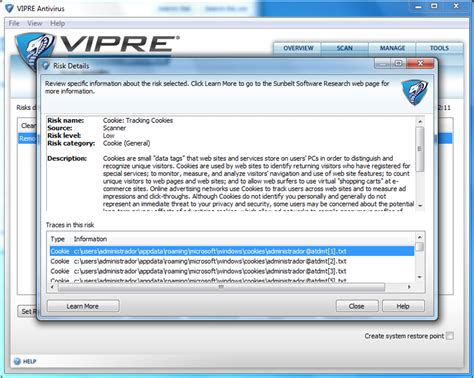Minimize the VIPRE Antivirus main window
Screen dimensions: 474x378
[419, 6]
